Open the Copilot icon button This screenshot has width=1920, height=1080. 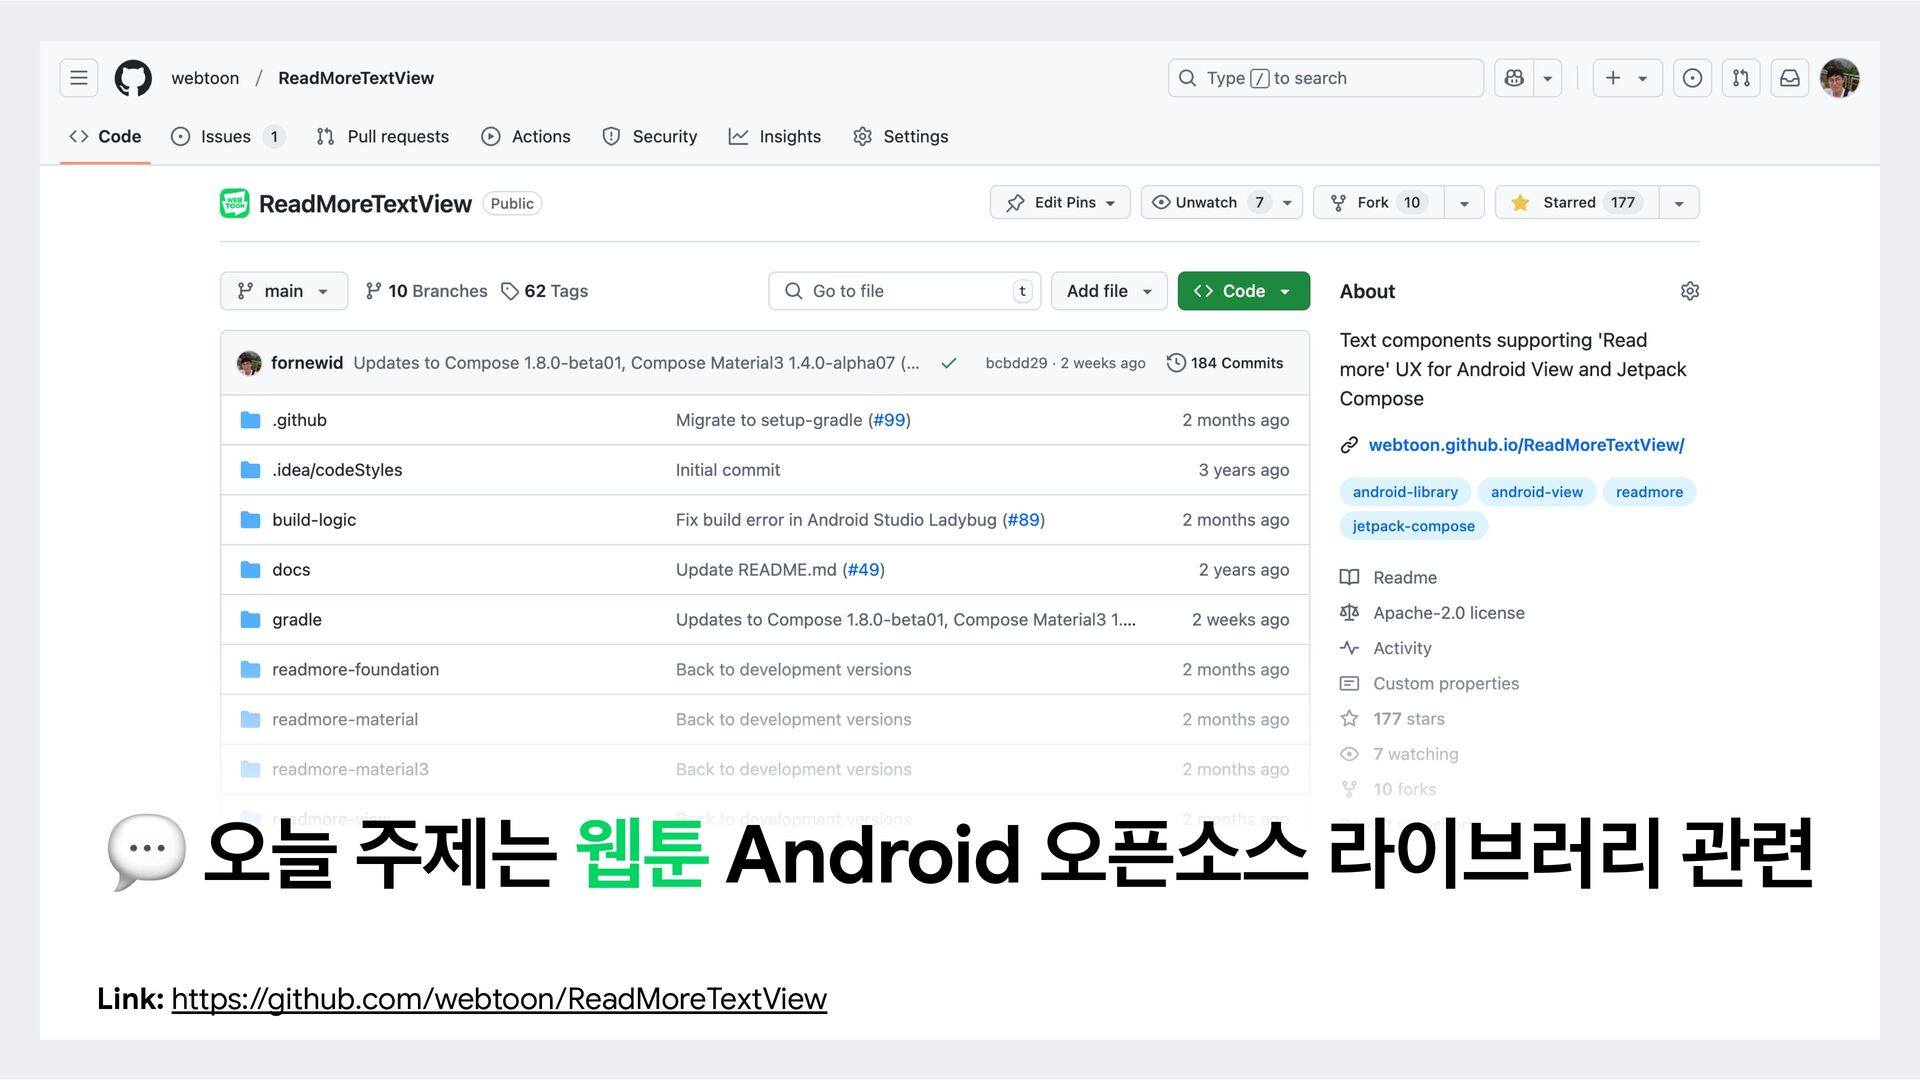(1514, 78)
